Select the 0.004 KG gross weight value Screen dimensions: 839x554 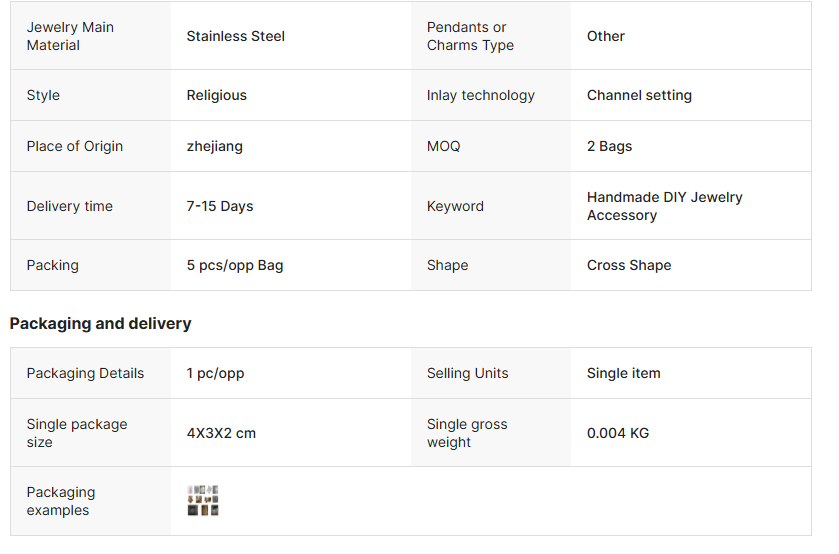click(618, 433)
